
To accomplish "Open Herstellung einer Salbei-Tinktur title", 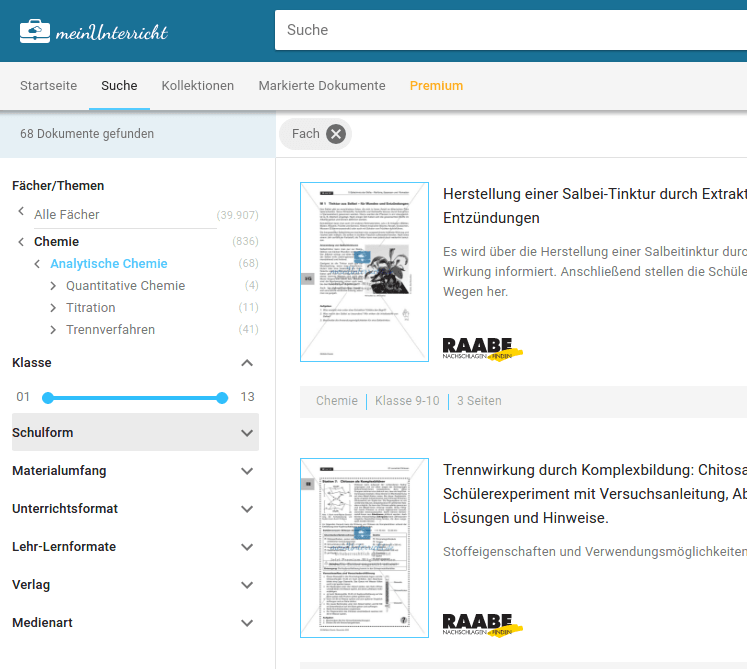I will [x=595, y=206].
